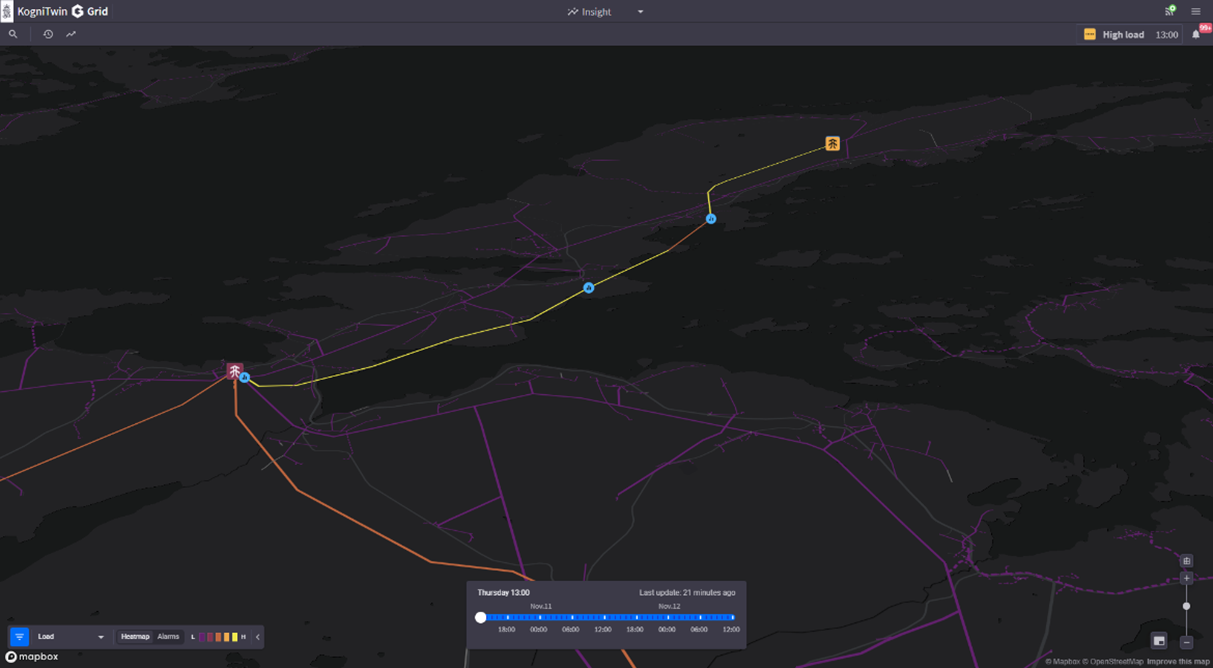
Task: Click the live feed connection status icon
Action: click(1169, 11)
